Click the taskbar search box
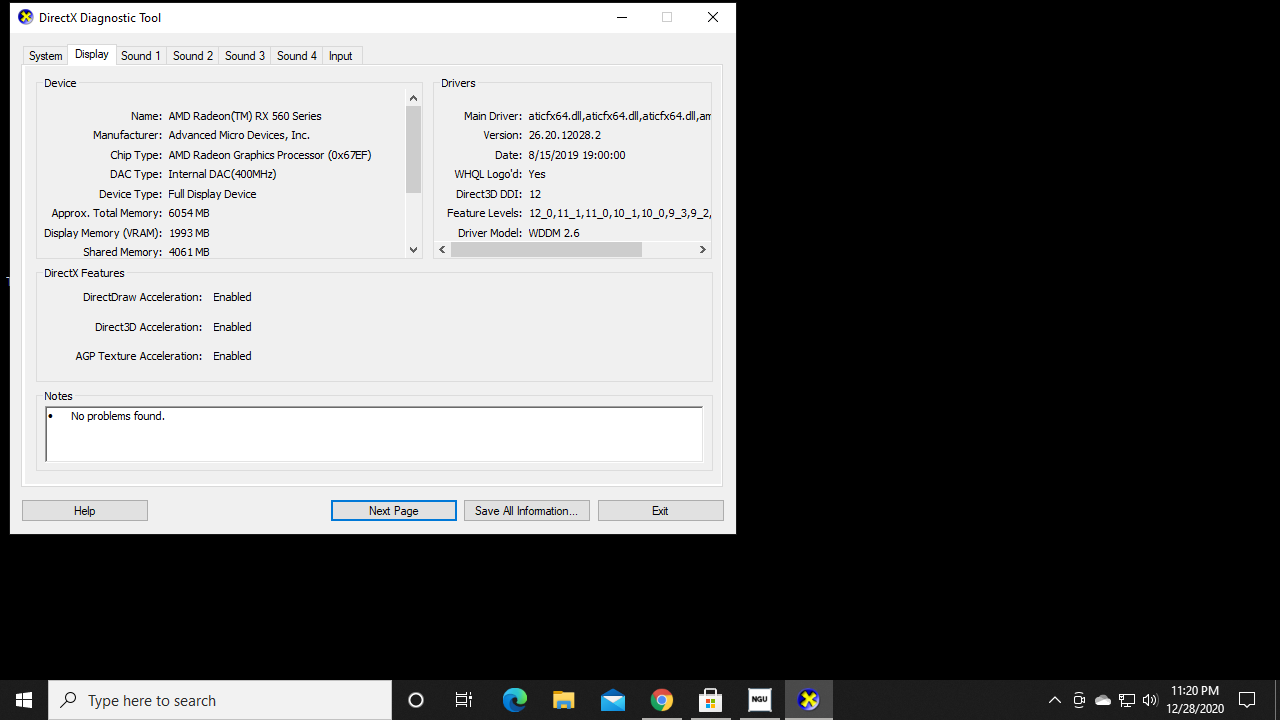The image size is (1280, 720). 220,700
